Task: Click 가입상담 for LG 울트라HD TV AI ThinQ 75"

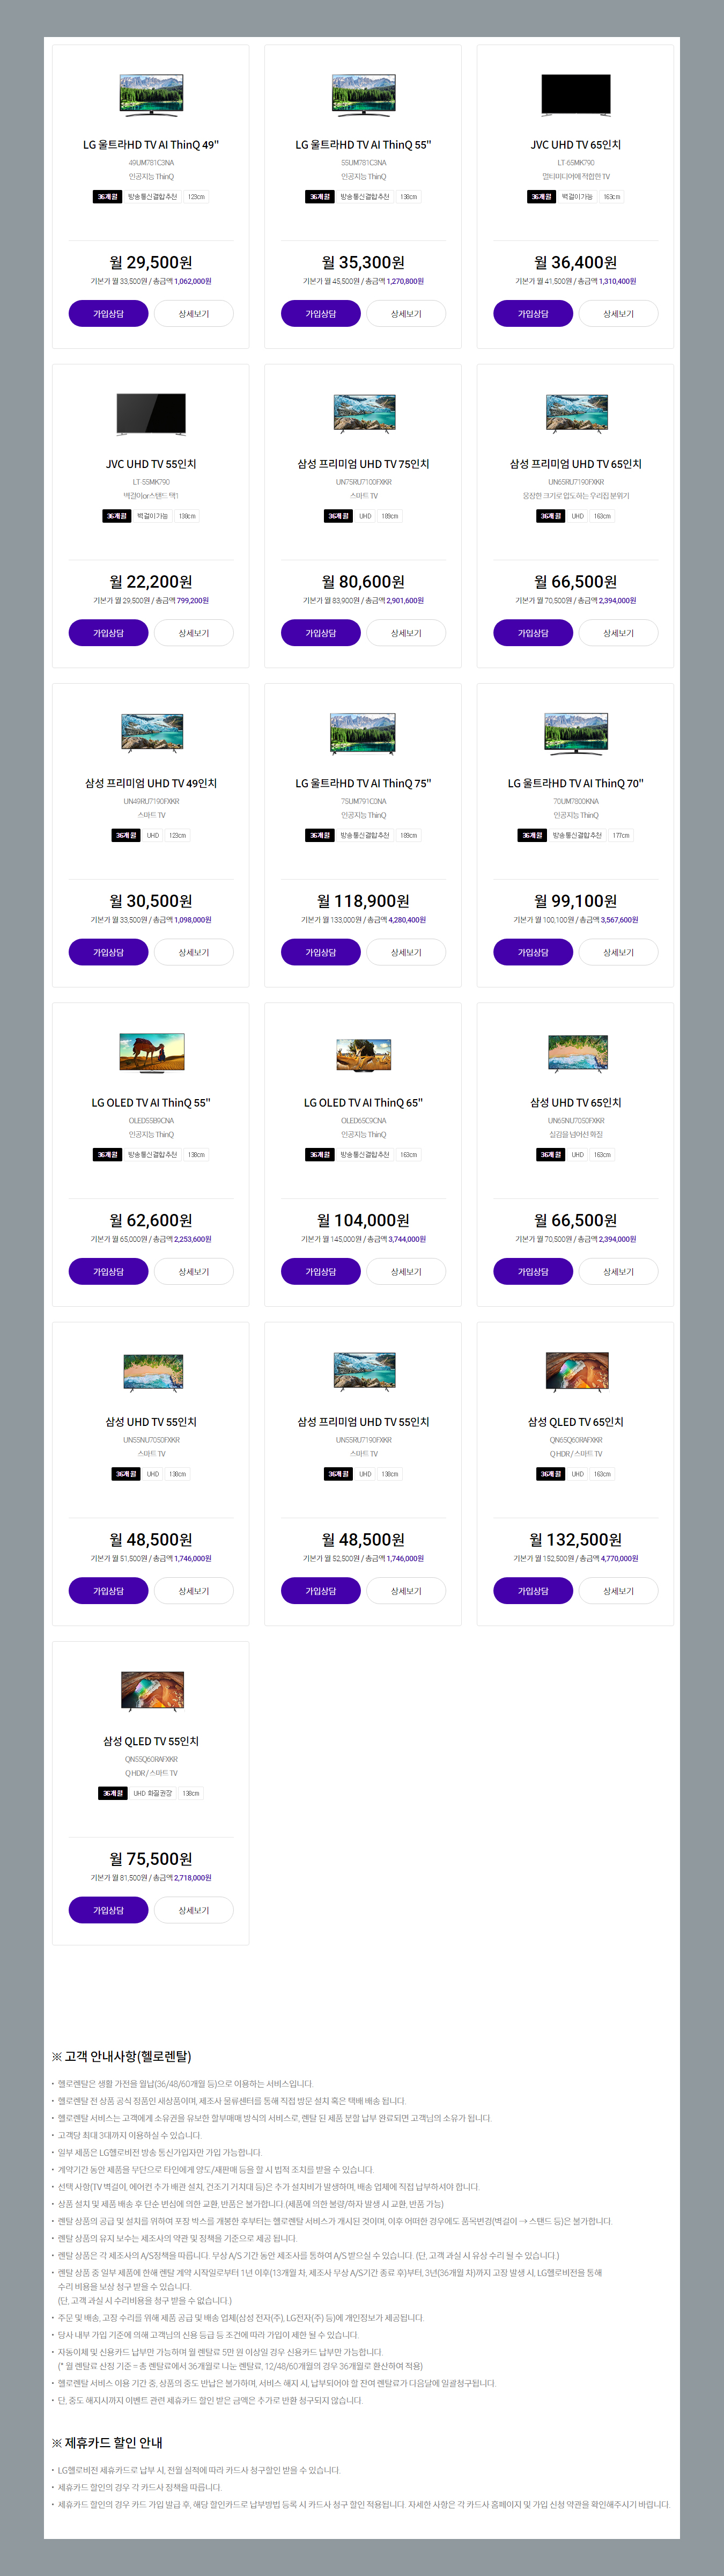Action: (321, 952)
